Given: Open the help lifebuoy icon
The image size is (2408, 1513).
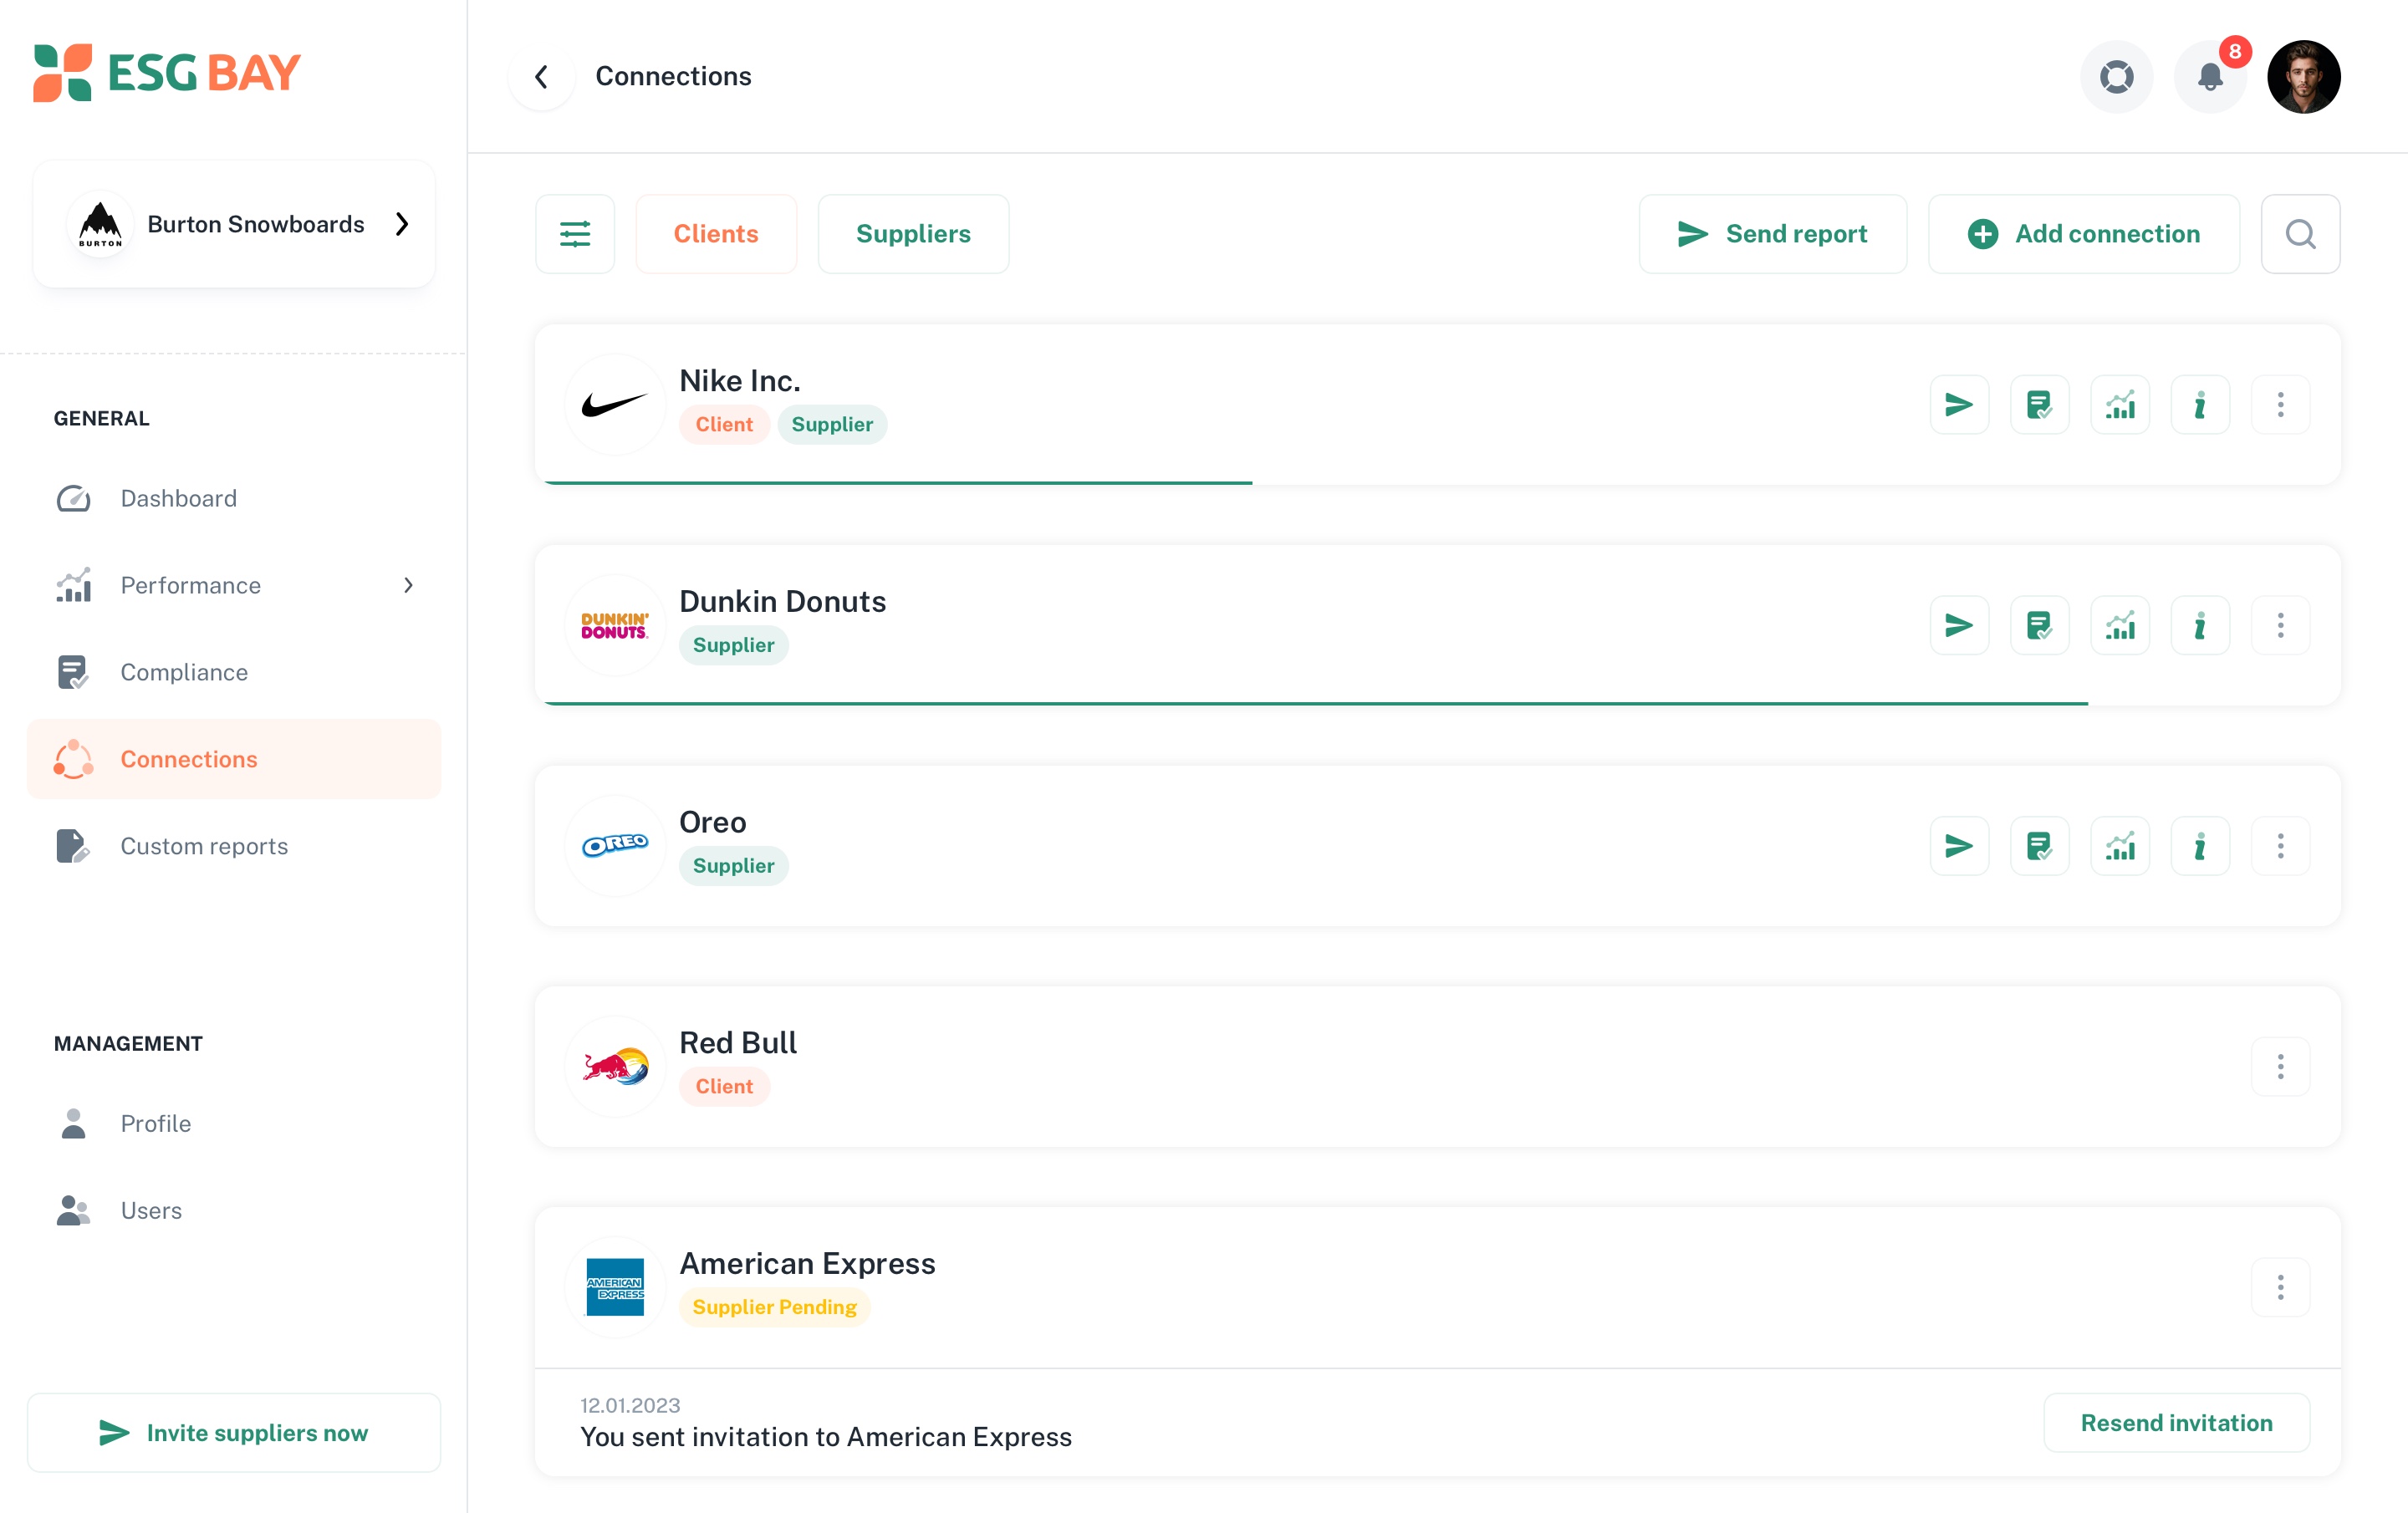Looking at the screenshot, I should (2116, 77).
